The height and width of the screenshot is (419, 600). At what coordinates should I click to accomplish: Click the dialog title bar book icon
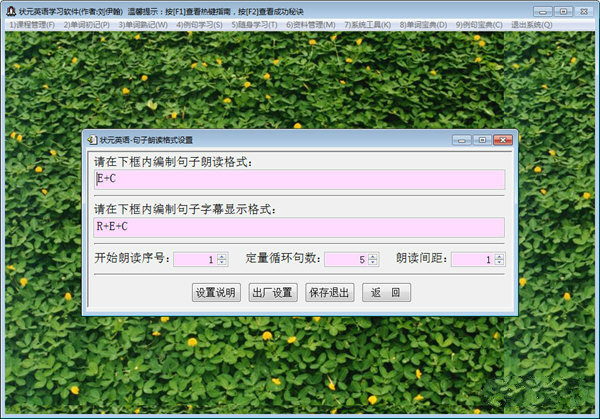click(92, 140)
